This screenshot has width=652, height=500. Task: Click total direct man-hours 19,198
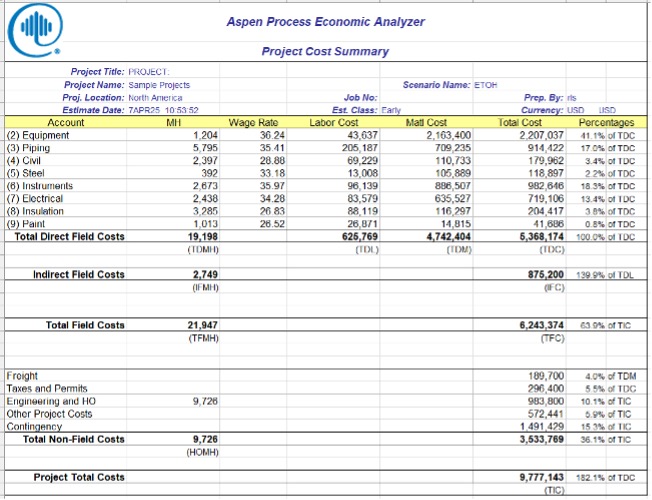coord(203,237)
